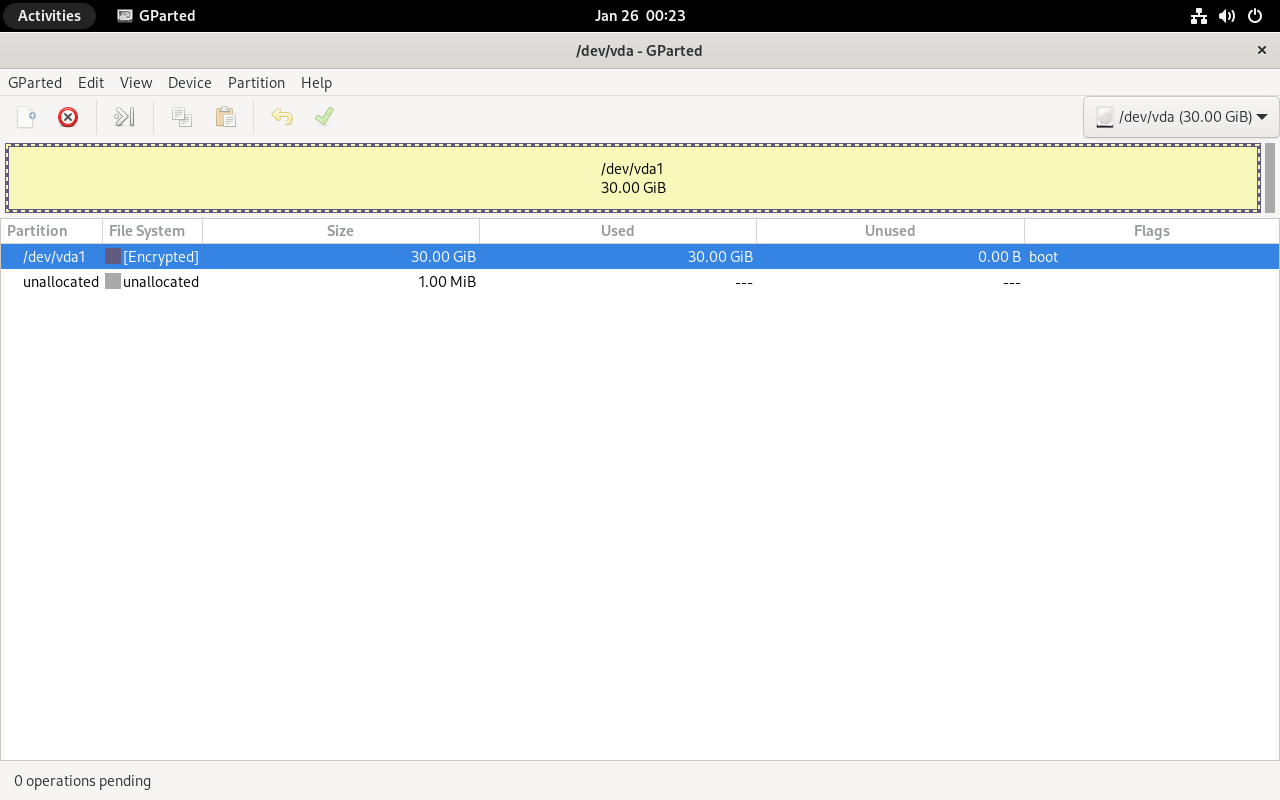Click the Undo last operation icon
The height and width of the screenshot is (800, 1280).
282,117
